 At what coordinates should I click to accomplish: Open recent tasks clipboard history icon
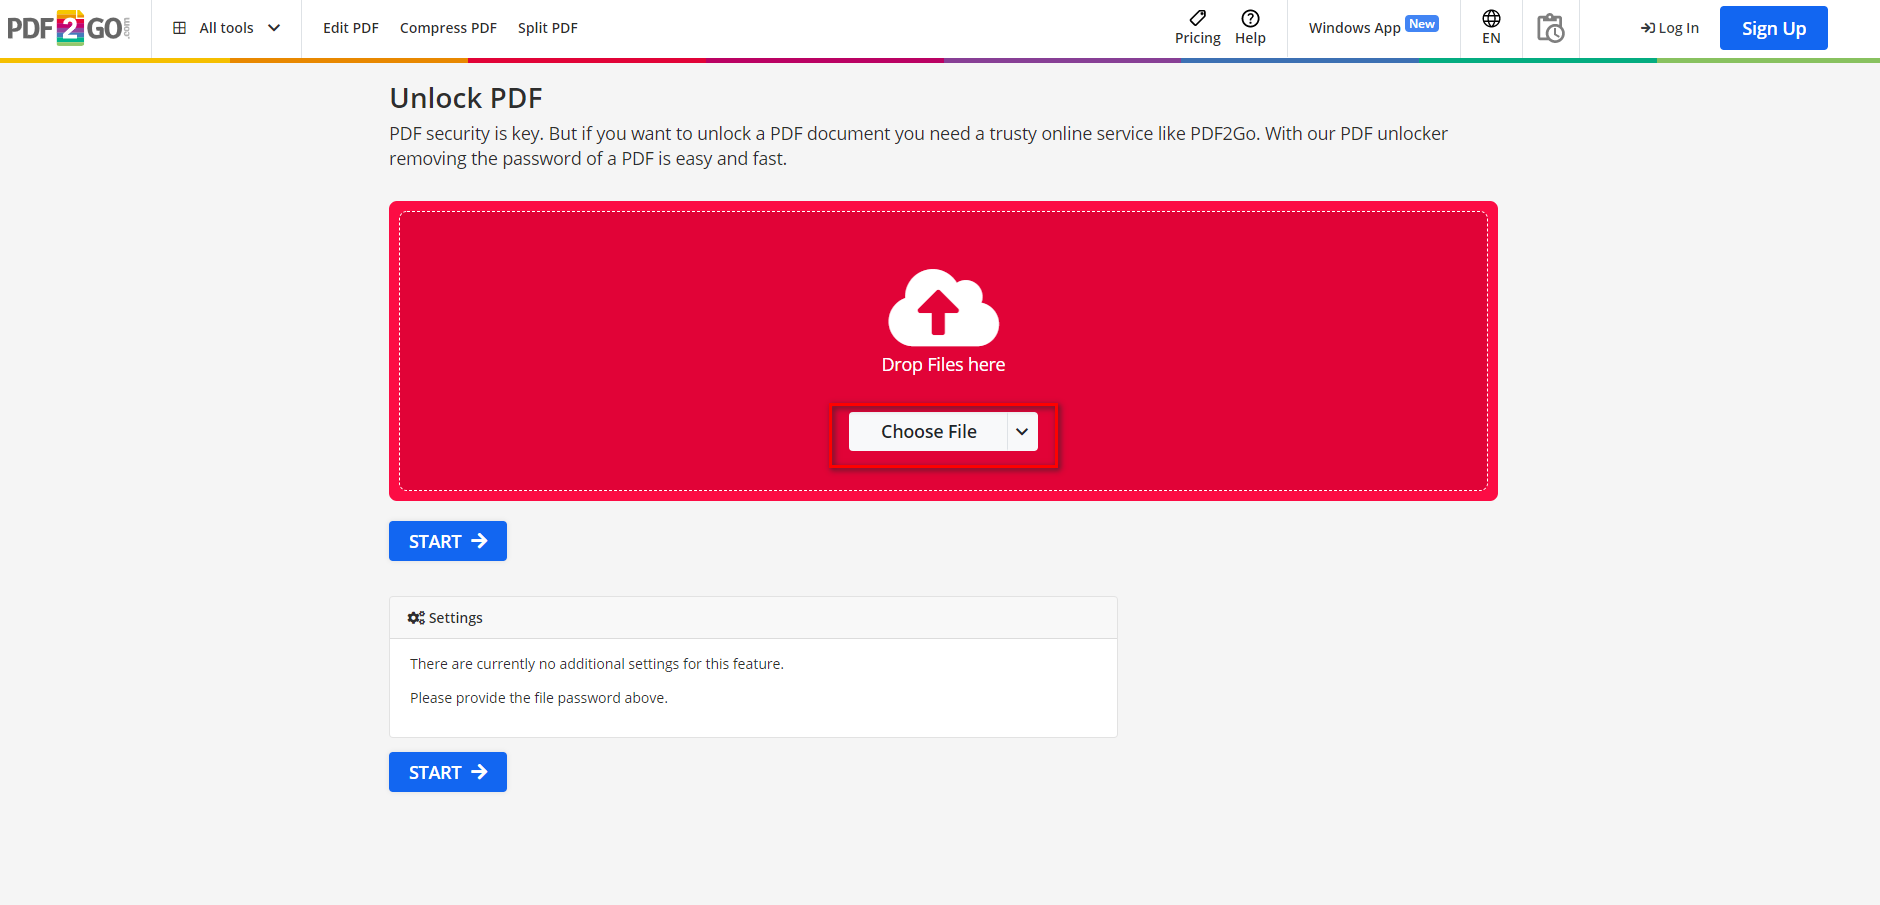tap(1551, 28)
